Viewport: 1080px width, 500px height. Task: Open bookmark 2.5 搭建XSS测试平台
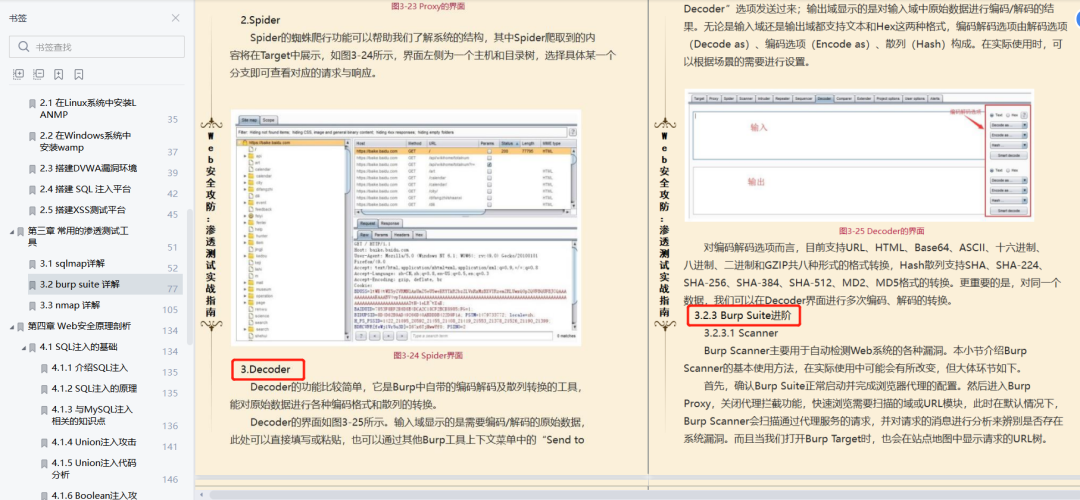[83, 210]
